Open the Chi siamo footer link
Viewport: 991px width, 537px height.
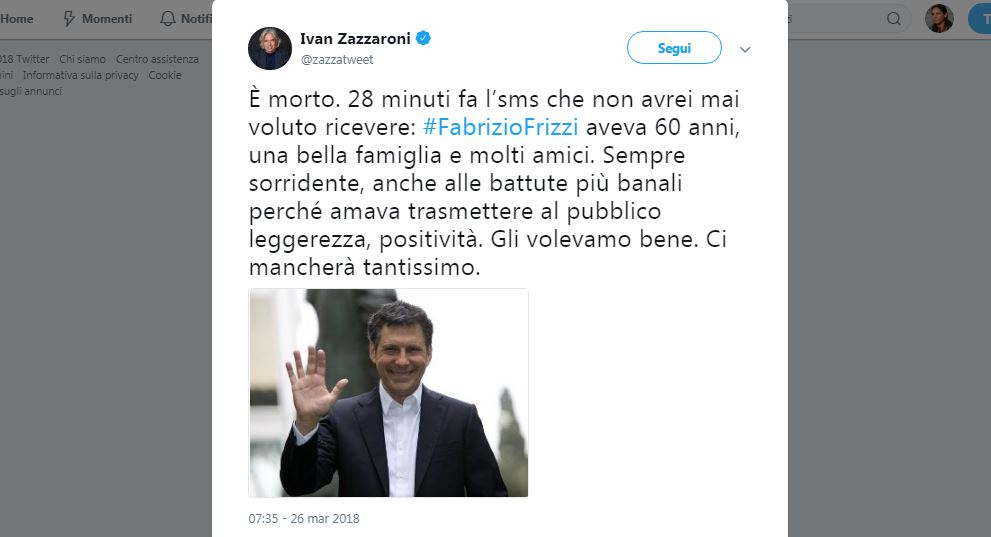(83, 59)
